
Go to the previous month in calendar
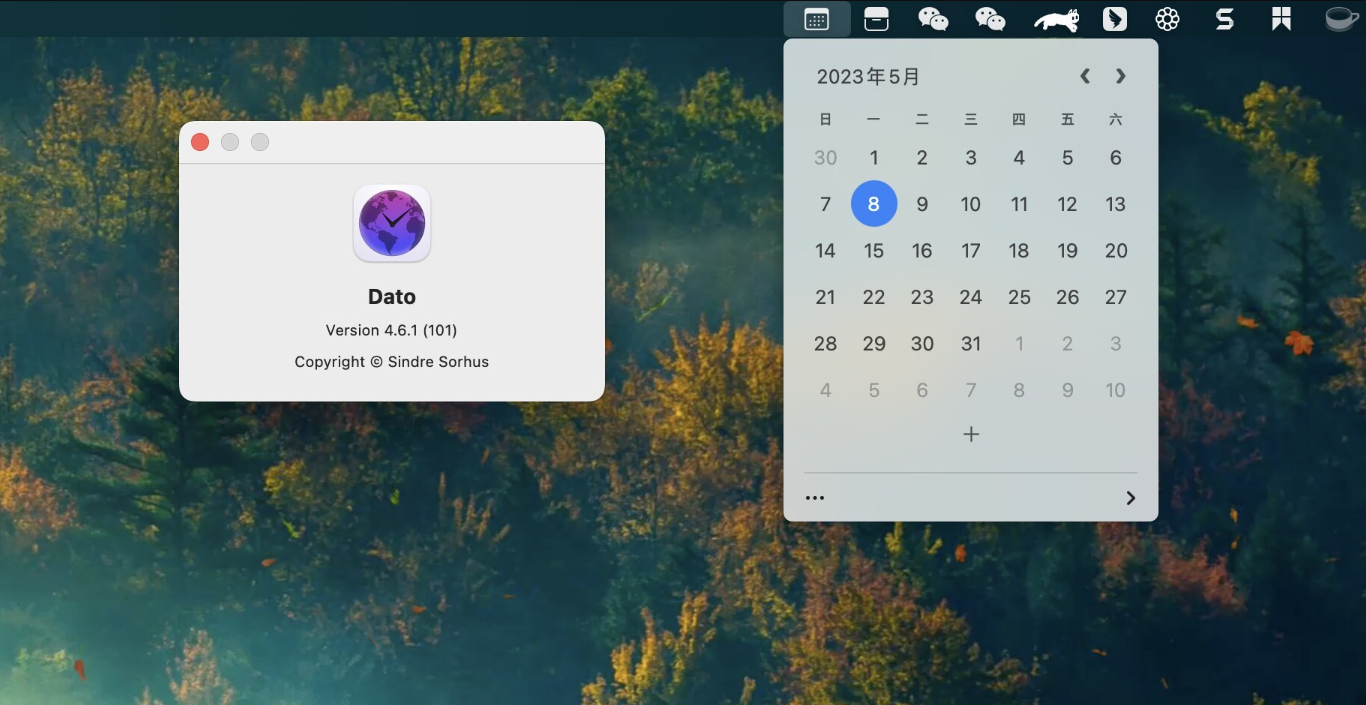coord(1084,76)
